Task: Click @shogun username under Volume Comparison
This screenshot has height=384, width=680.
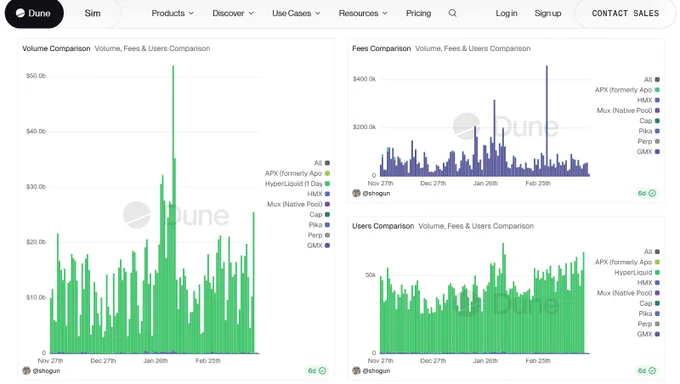Action: click(47, 371)
